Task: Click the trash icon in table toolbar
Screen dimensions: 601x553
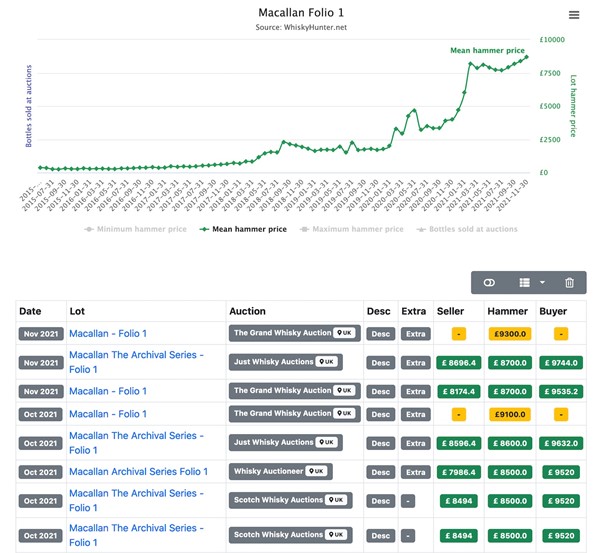Action: (569, 283)
